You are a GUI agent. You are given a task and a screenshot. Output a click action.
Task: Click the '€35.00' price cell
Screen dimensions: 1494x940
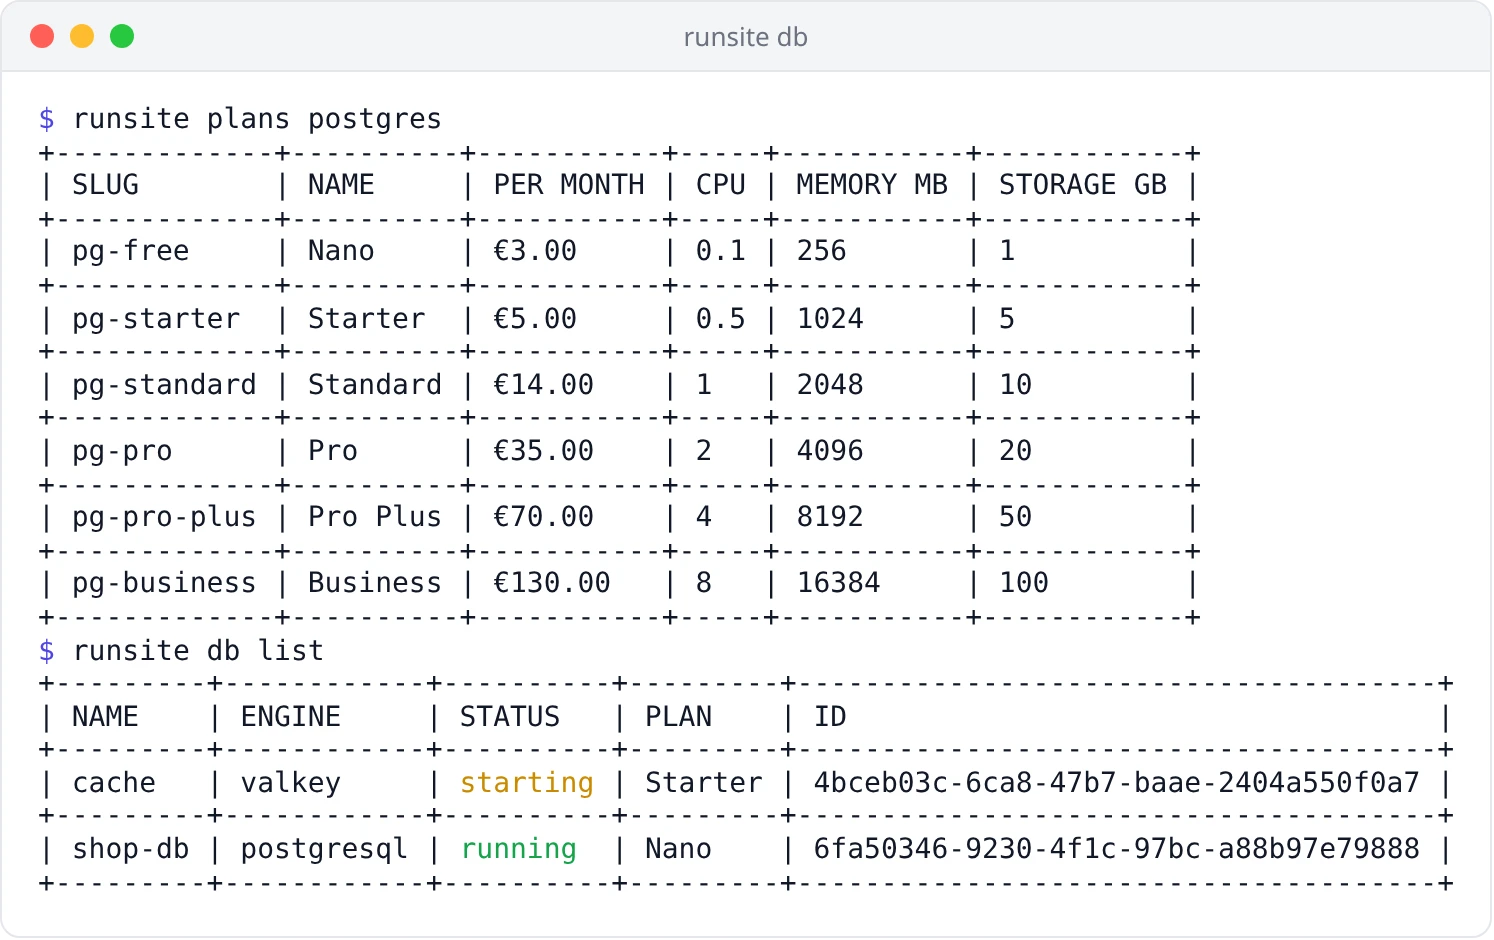pos(543,451)
